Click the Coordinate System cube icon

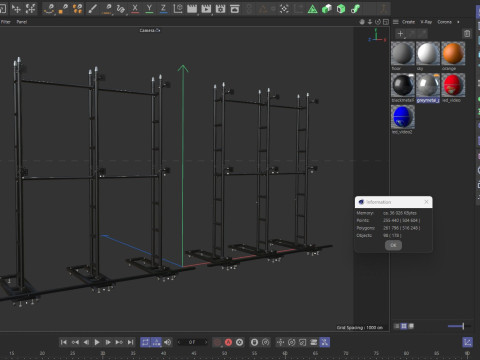(178, 9)
